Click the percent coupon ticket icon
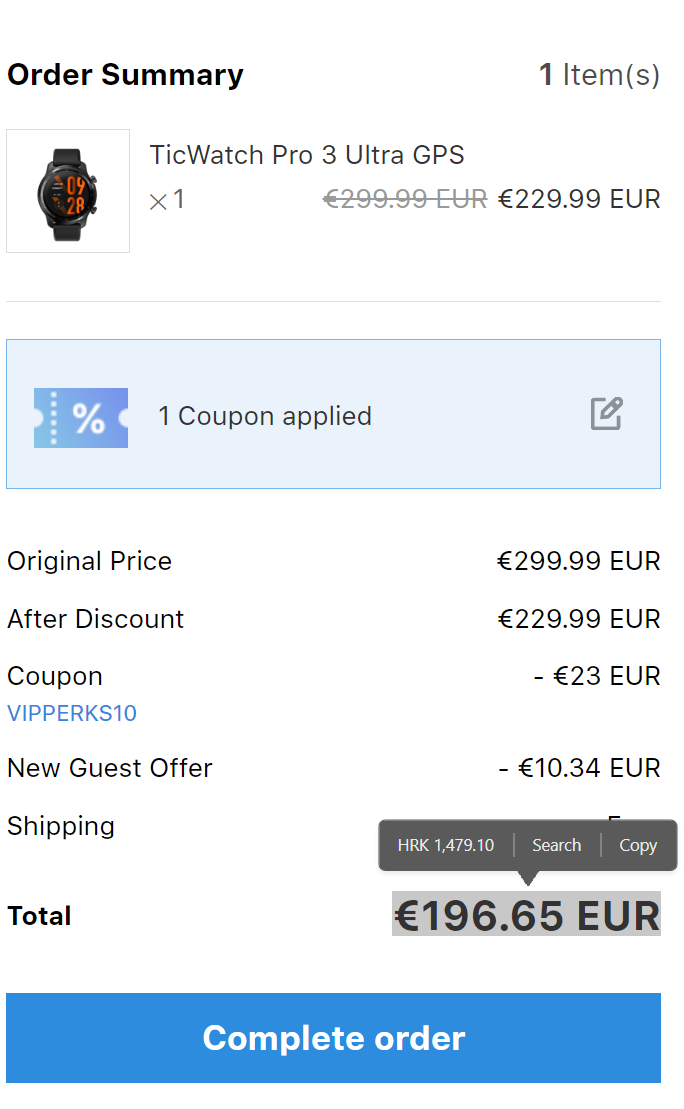Image resolution: width=684 pixels, height=1109 pixels. click(81, 418)
